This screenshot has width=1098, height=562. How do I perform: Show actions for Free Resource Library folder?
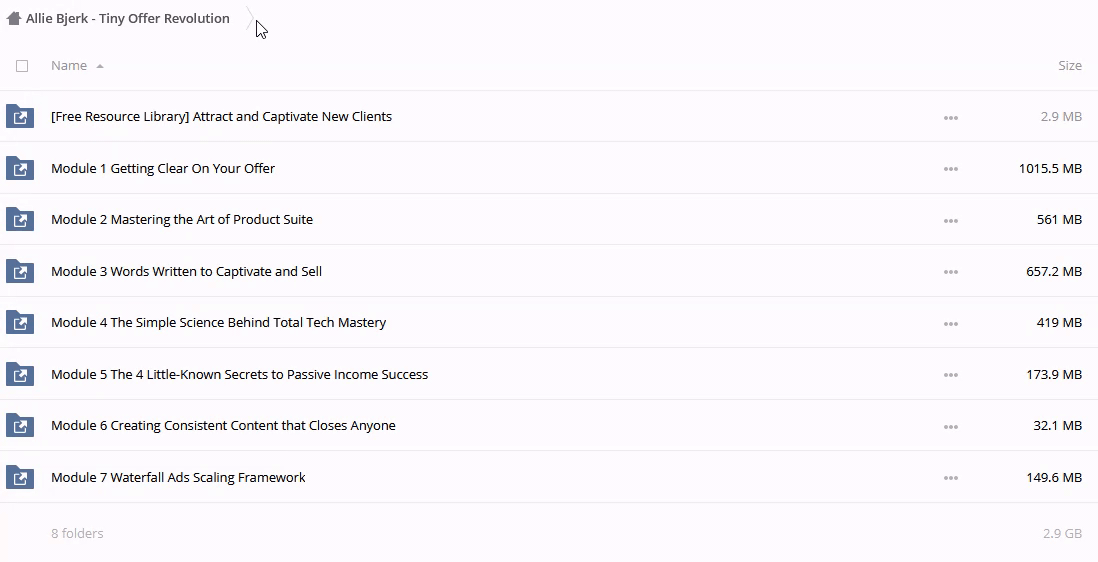pos(950,118)
